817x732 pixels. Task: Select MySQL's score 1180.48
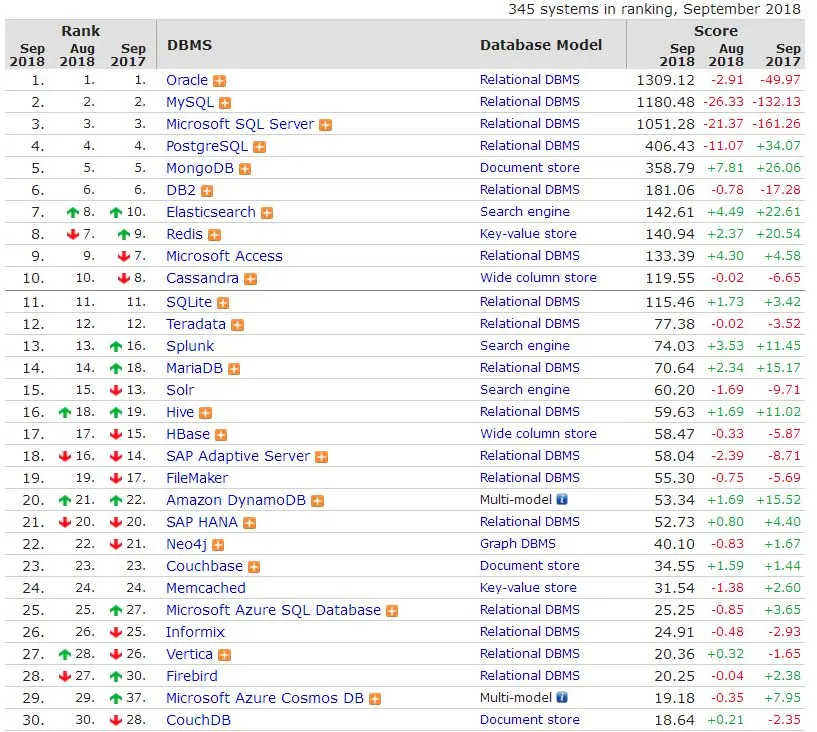(x=665, y=102)
